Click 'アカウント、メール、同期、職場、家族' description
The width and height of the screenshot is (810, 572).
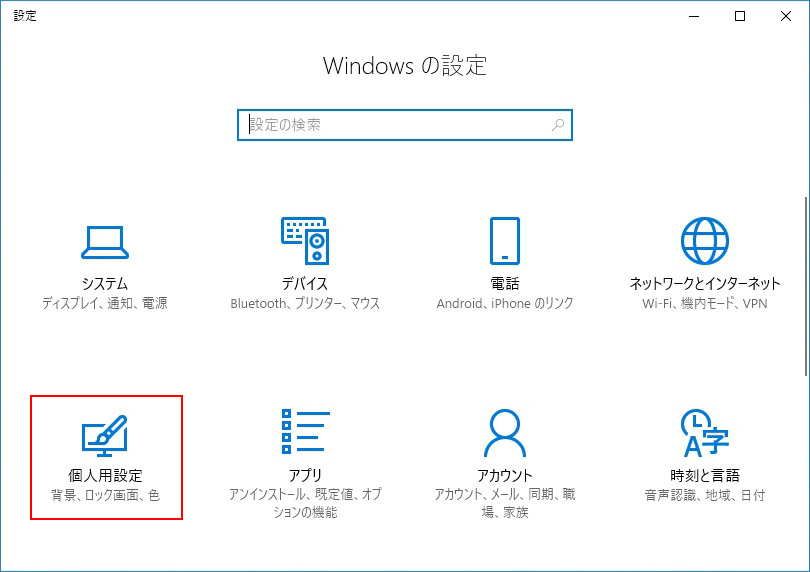505,503
